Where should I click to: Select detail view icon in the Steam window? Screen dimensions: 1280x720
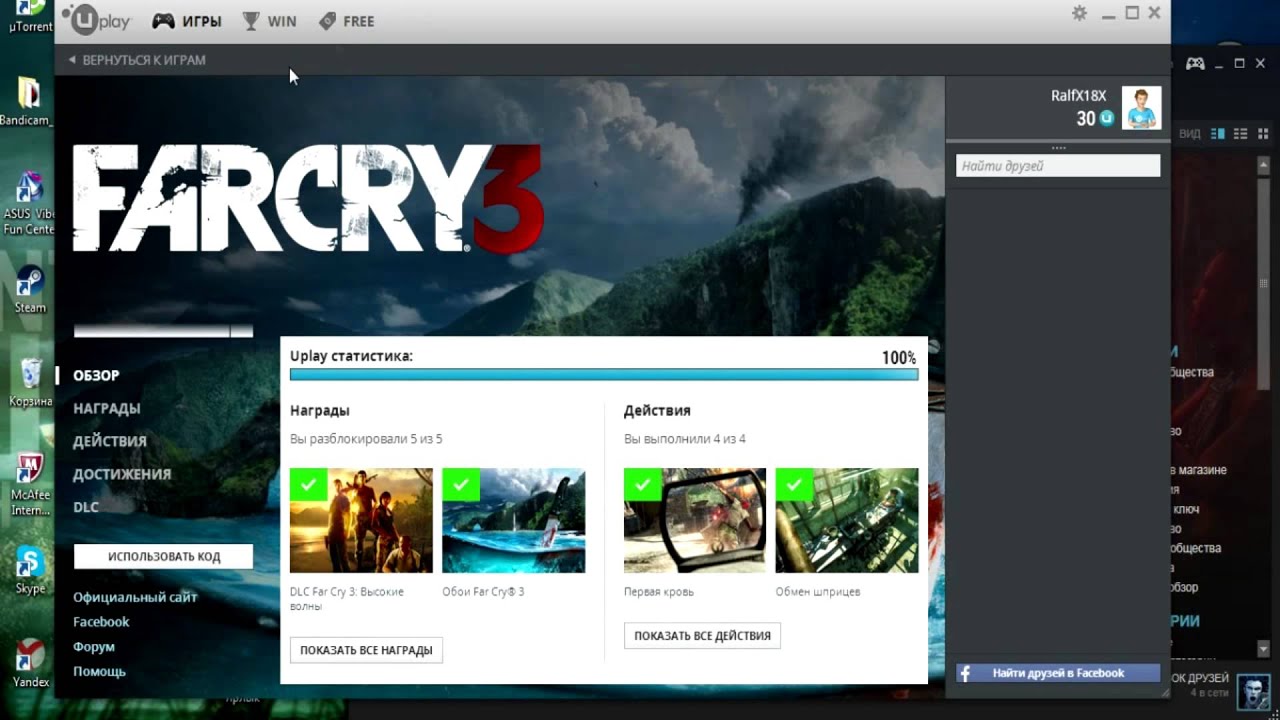click(x=1217, y=133)
